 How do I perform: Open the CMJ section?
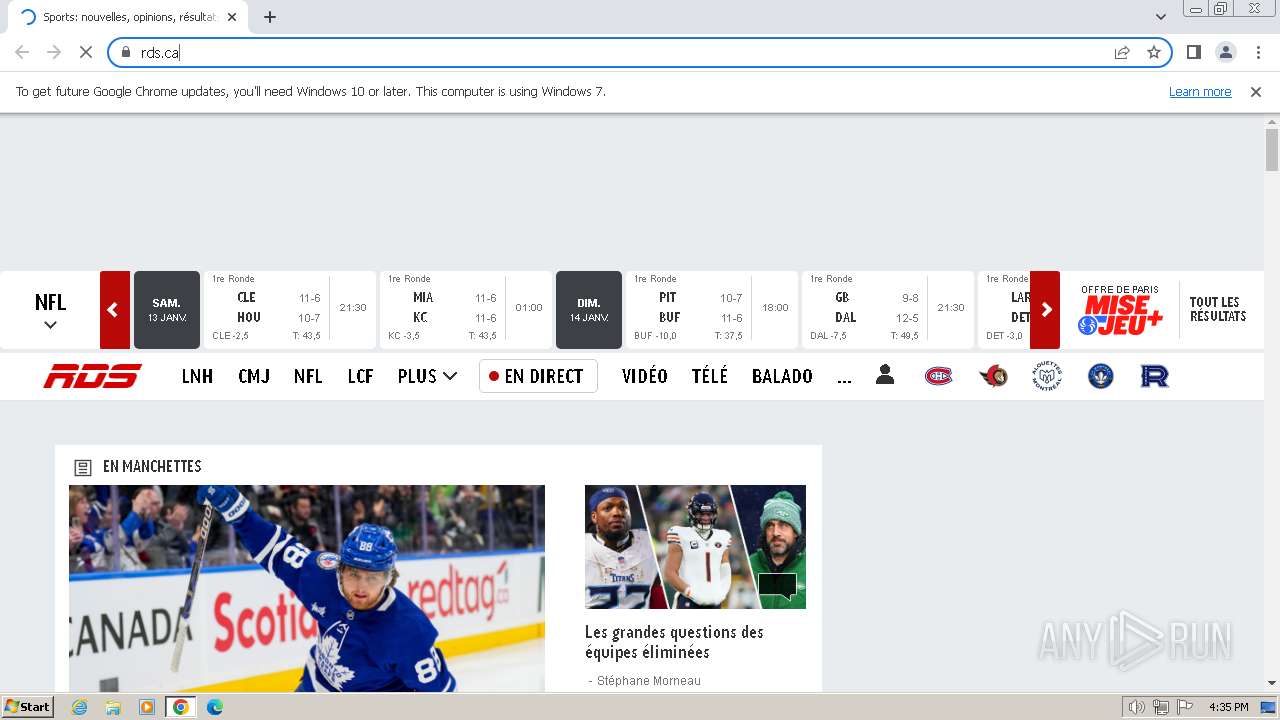254,376
